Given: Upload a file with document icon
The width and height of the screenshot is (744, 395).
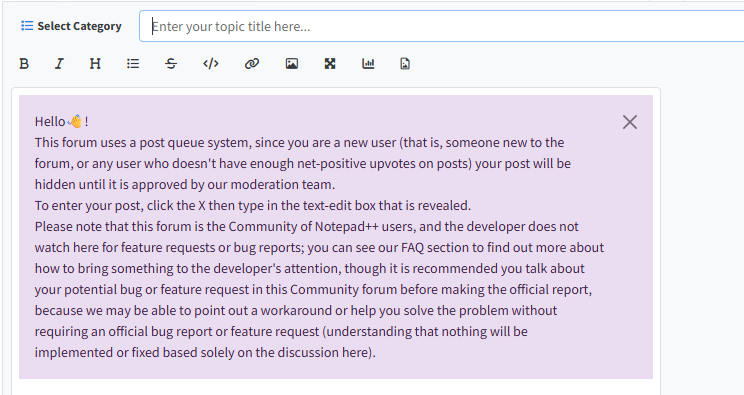Looking at the screenshot, I should pyautogui.click(x=405, y=64).
